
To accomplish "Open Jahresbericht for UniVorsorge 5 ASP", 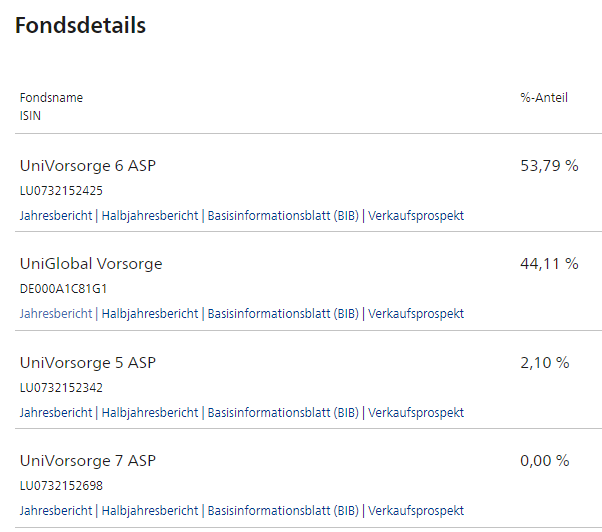I will [x=56, y=413].
